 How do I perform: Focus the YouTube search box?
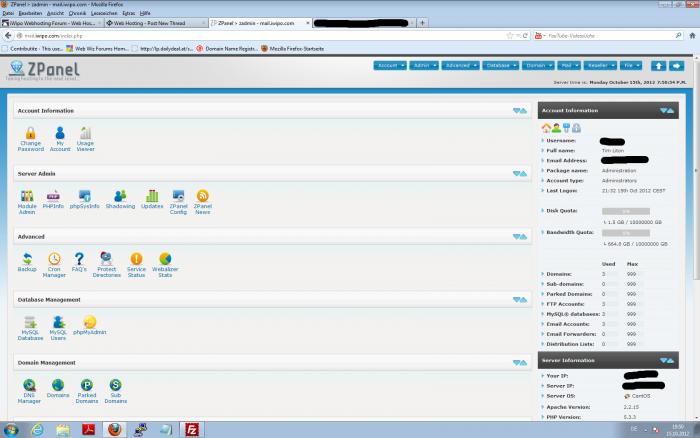click(x=609, y=36)
